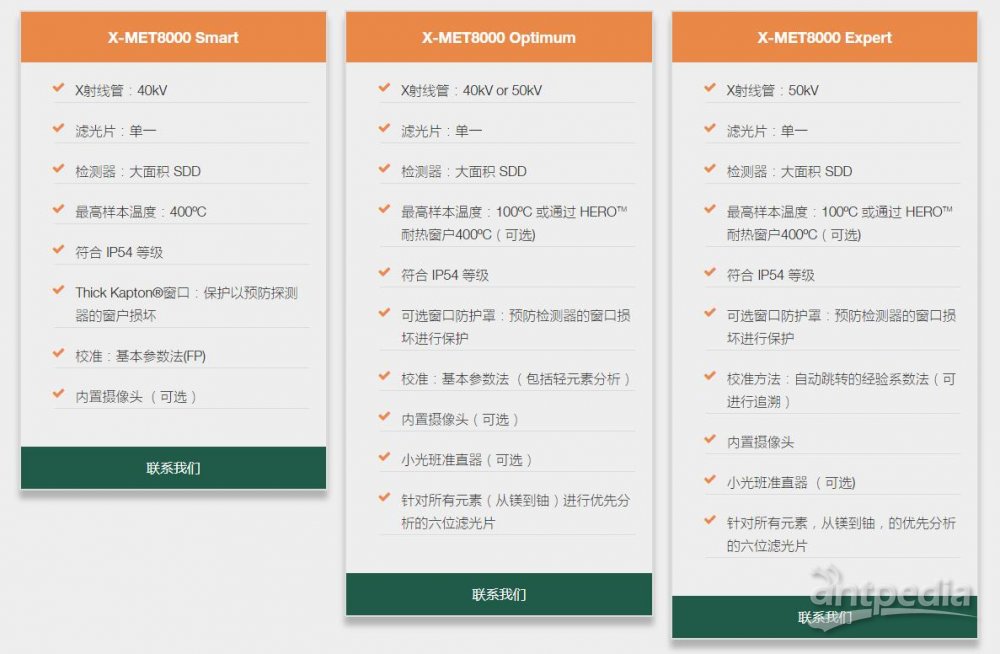The image size is (1000, 654).
Task: Click checkmark beside Optimum 六位滤光片 item
Action: (x=384, y=497)
